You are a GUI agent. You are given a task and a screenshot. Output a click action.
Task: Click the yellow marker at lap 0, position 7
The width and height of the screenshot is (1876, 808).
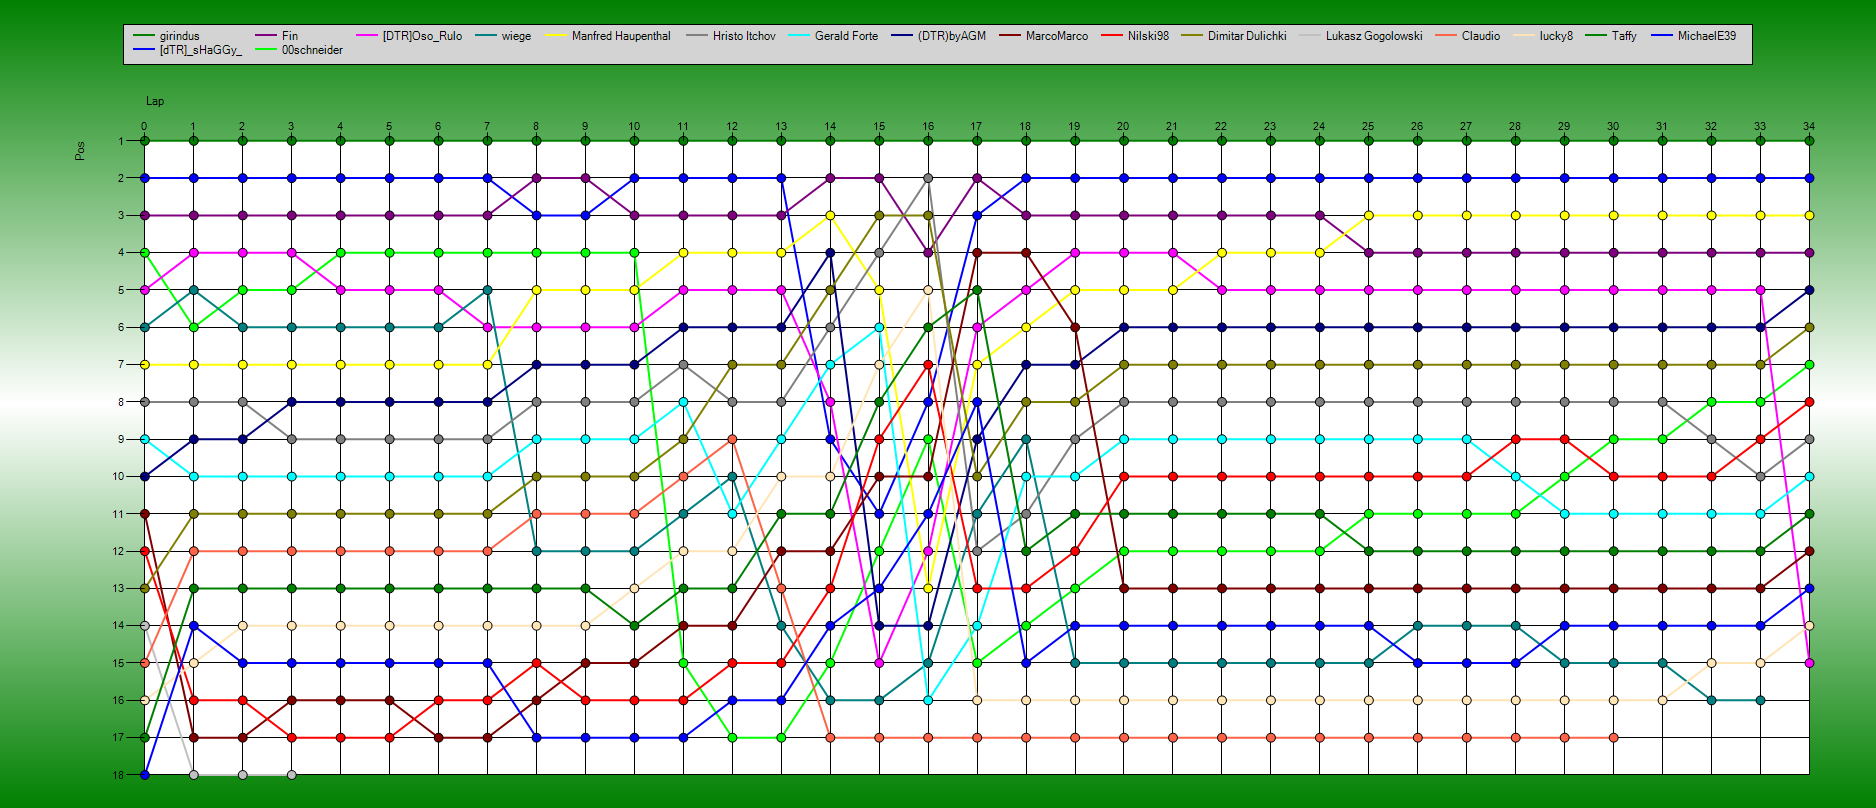coord(145,365)
